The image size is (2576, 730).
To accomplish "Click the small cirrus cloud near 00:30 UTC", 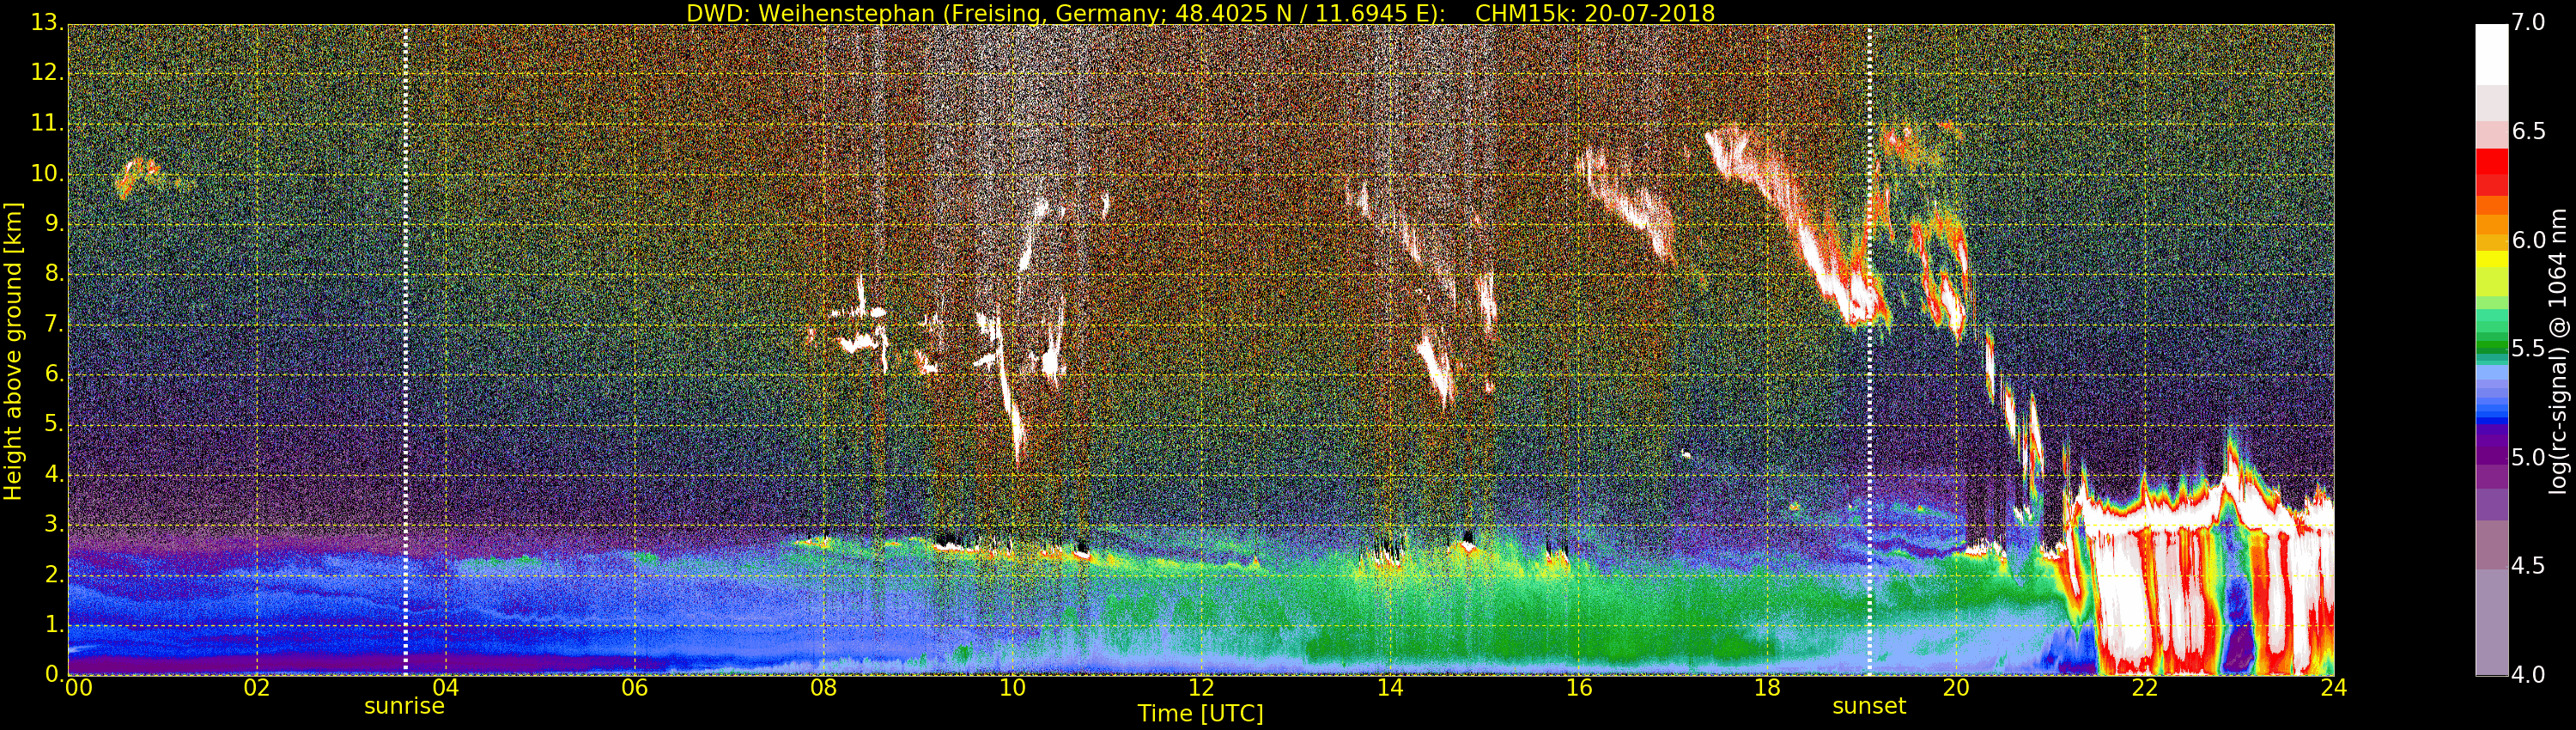I will pos(138,177).
